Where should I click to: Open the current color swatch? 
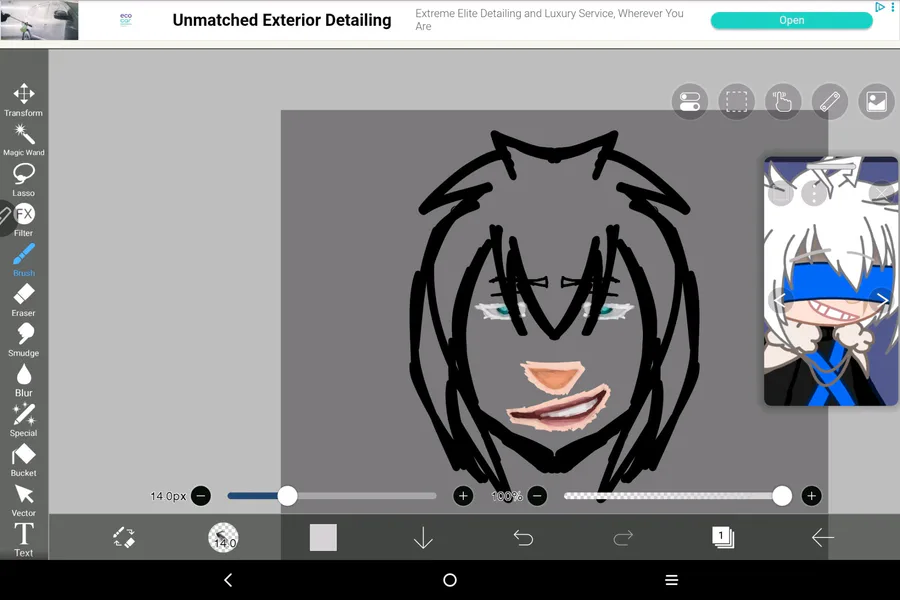pyautogui.click(x=323, y=537)
